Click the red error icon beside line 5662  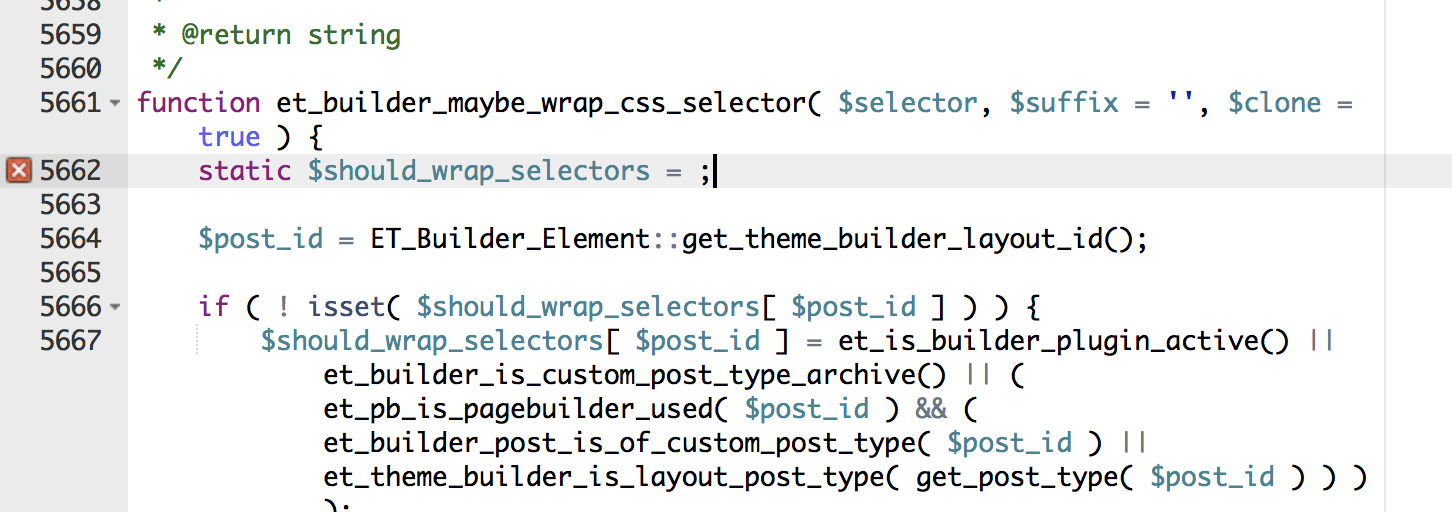coord(19,171)
